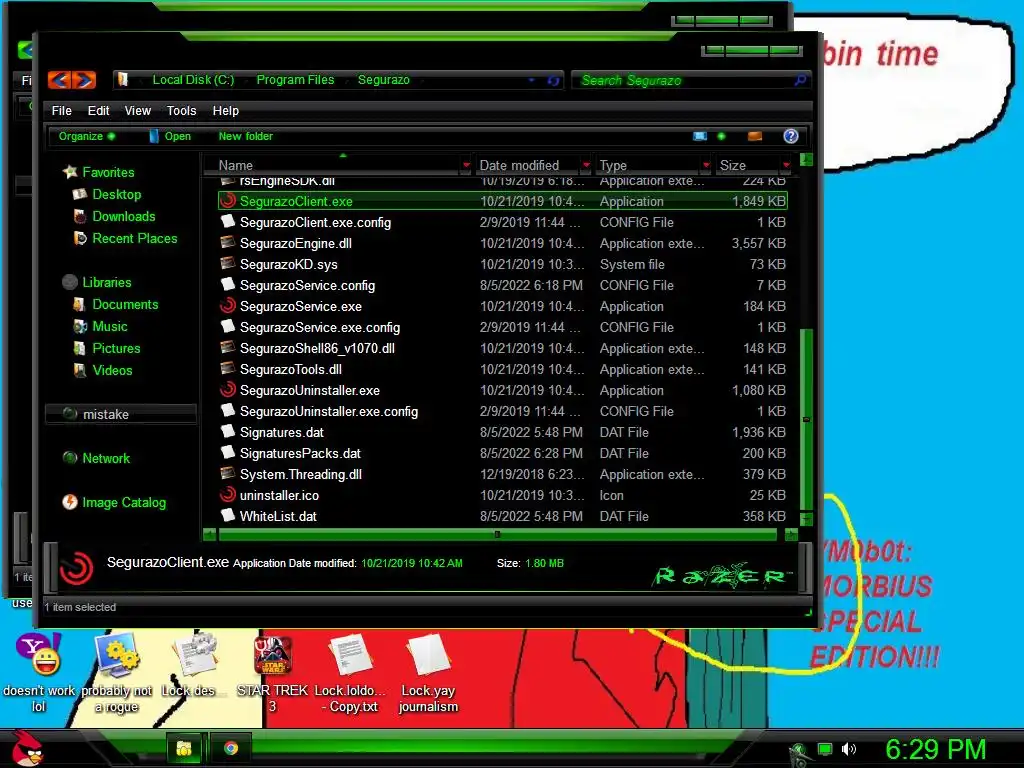Open the Angry Birds start button
The height and width of the screenshot is (768, 1024).
coord(27,748)
